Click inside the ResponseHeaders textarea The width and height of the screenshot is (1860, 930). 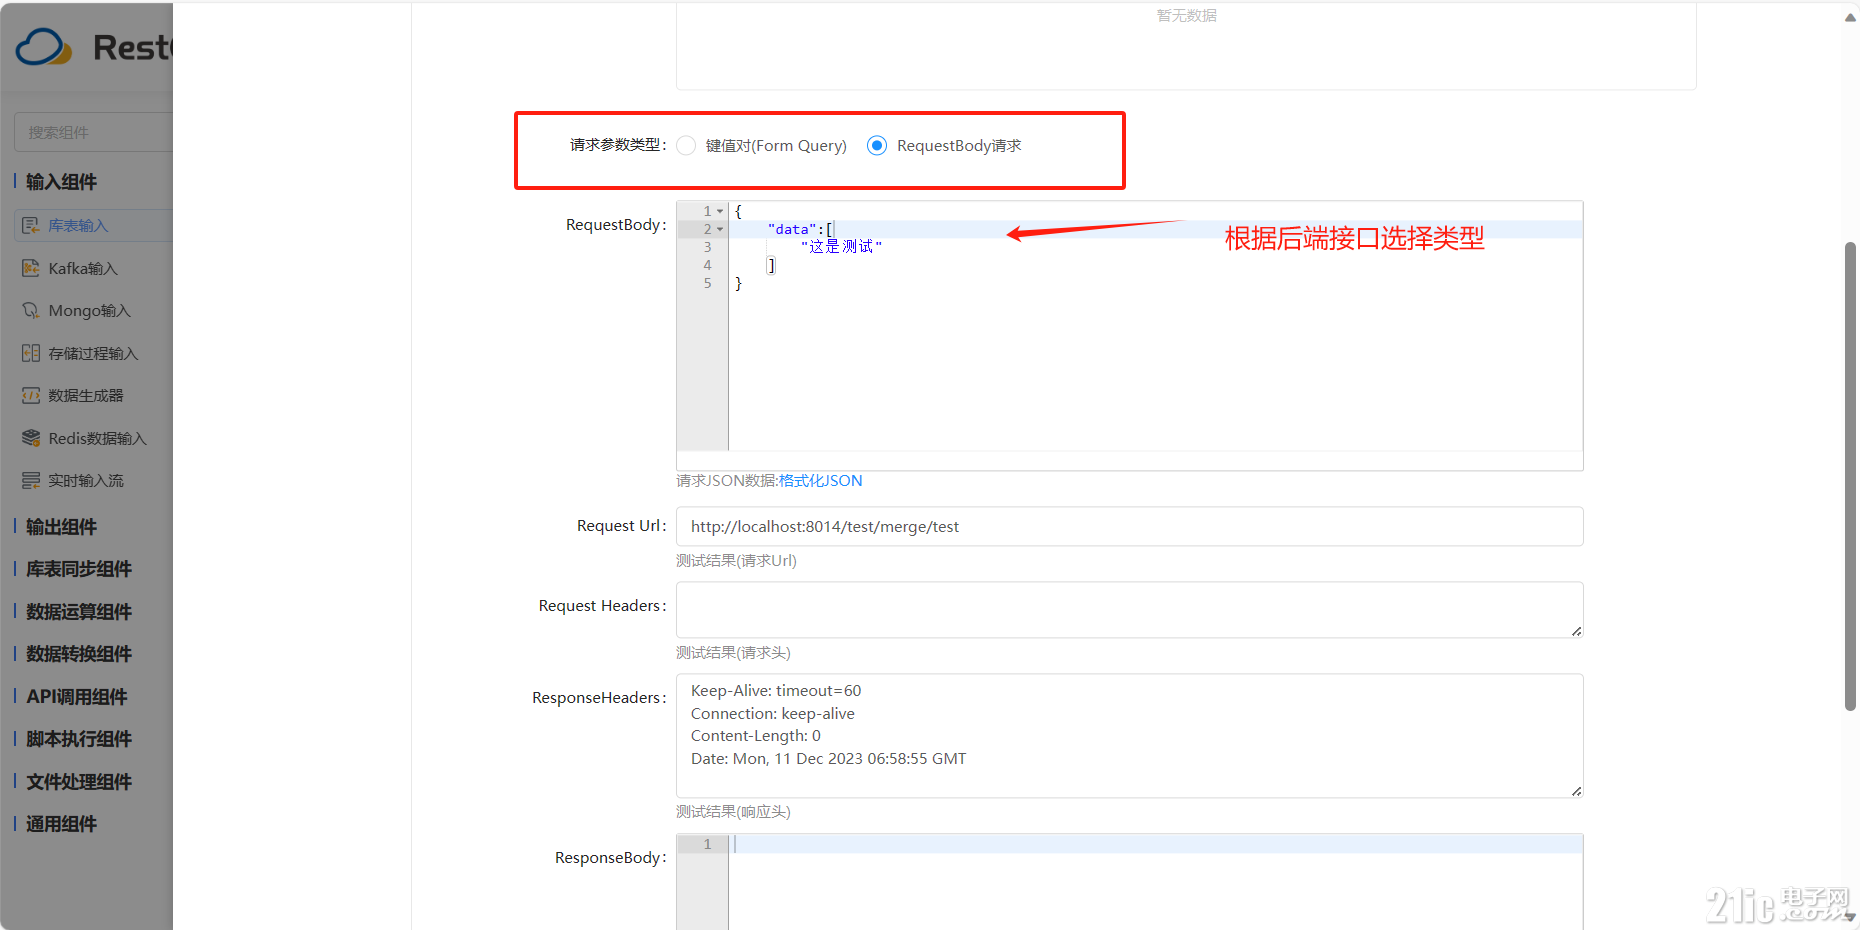pos(1130,736)
